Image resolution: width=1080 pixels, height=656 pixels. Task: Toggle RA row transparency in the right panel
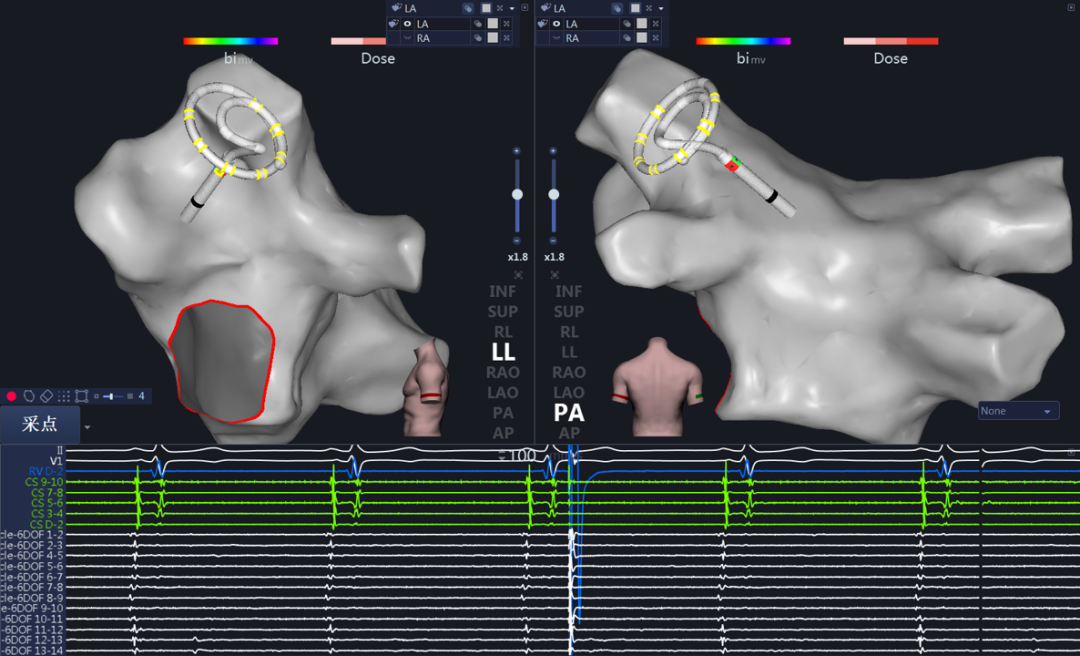pyautogui.click(x=626, y=38)
